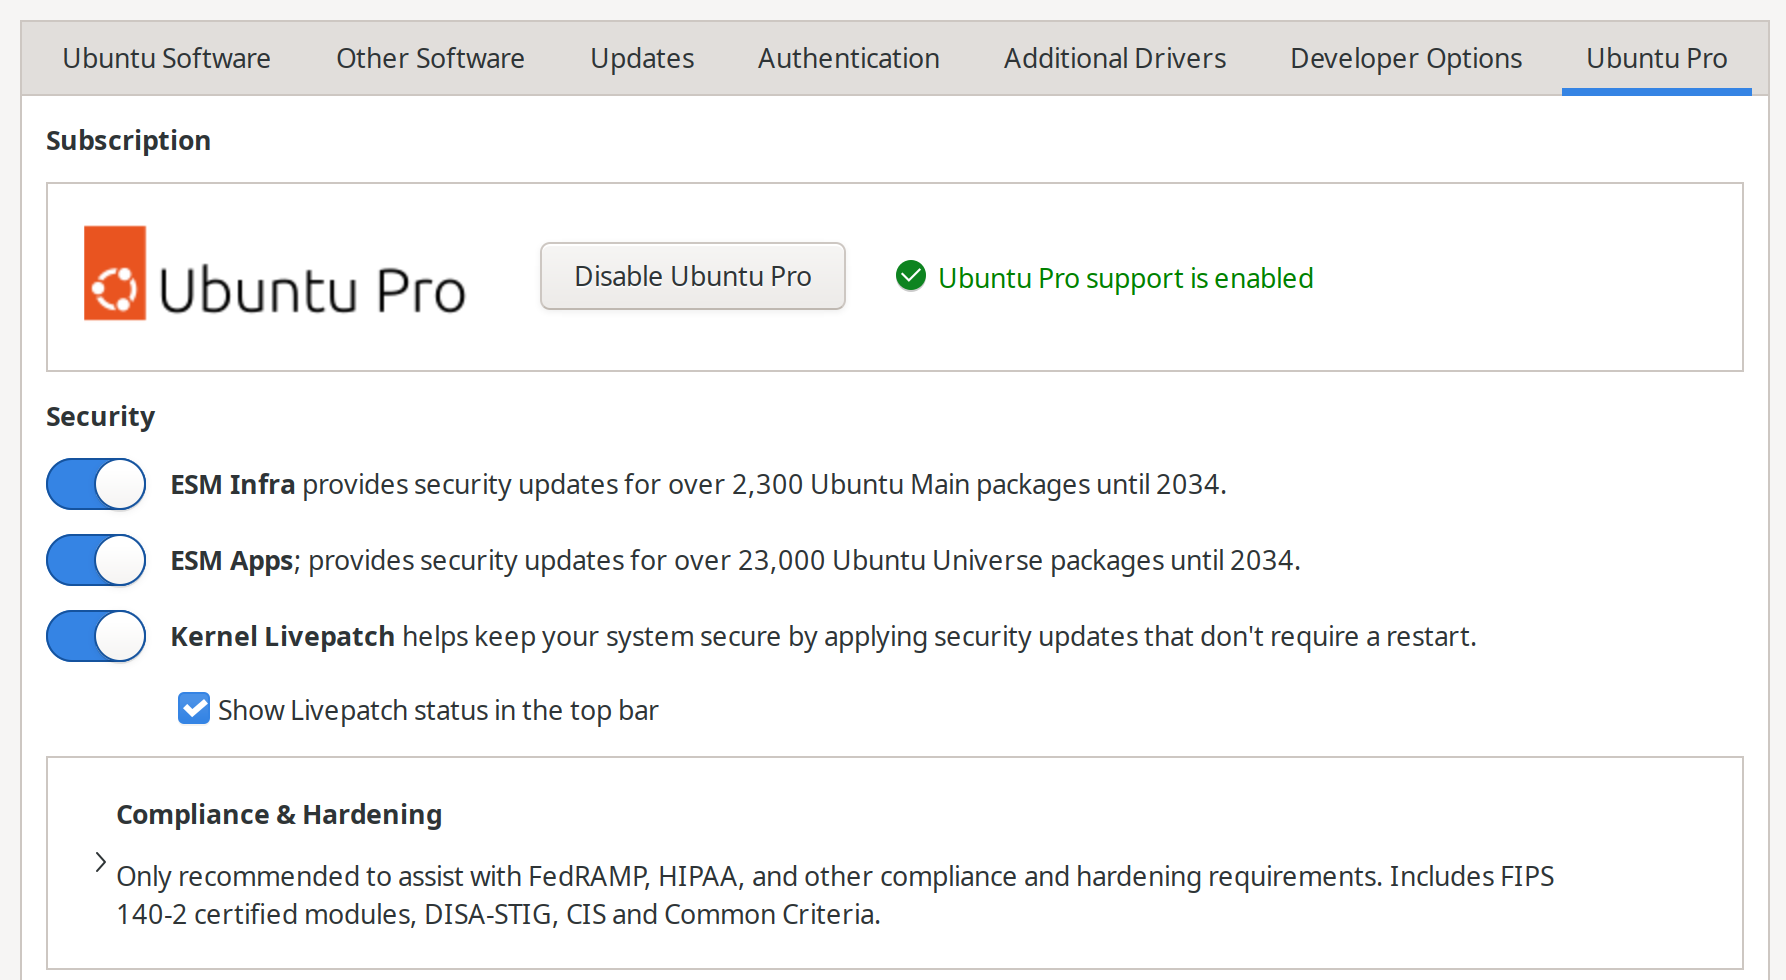
Task: Toggle the ESM Infra switch
Action: (x=96, y=484)
